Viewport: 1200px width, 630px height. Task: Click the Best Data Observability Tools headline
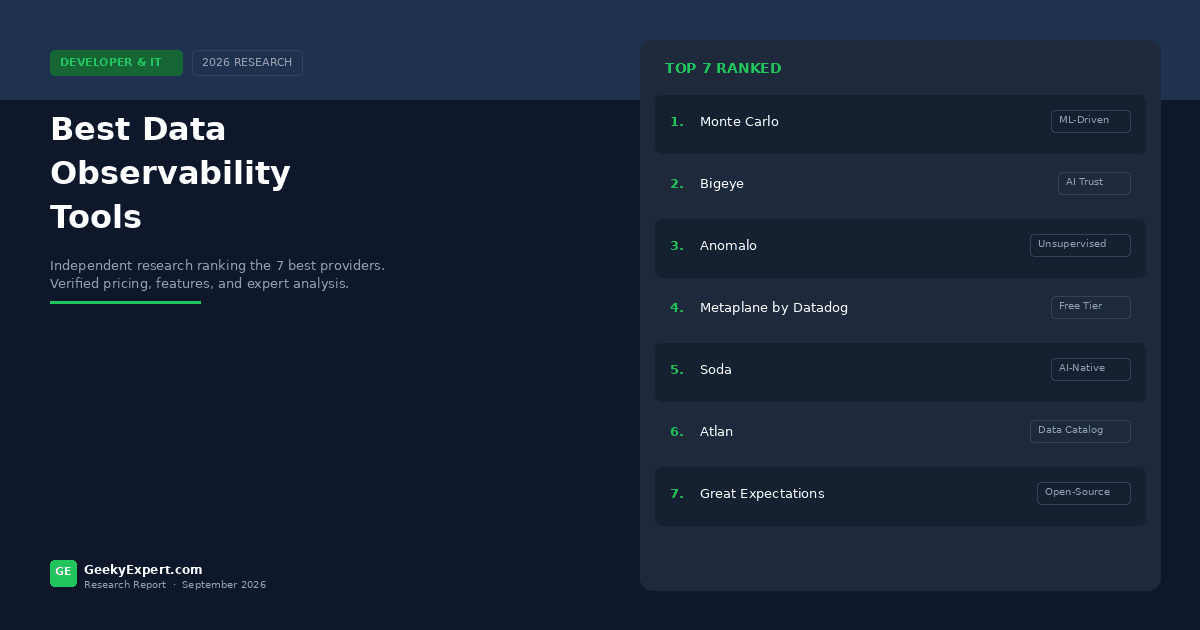(x=170, y=173)
